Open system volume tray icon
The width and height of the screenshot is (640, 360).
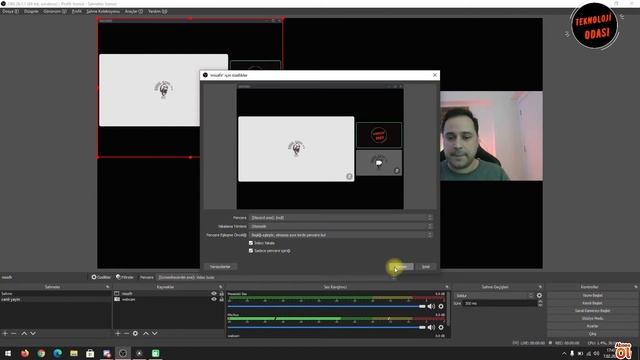596,353
